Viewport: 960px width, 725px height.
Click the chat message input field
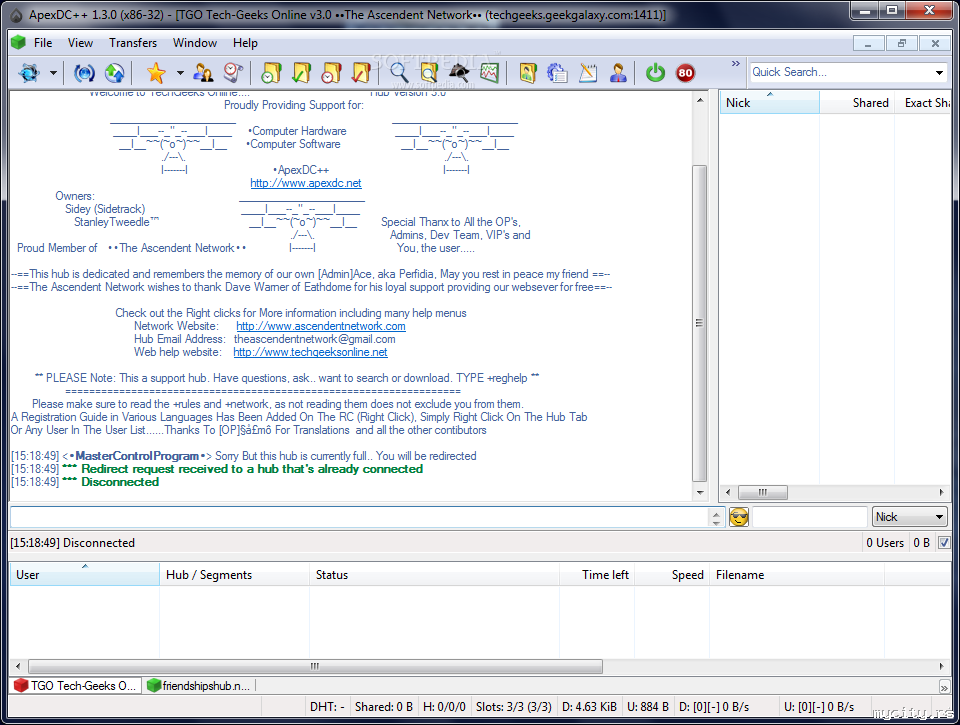(x=358, y=517)
